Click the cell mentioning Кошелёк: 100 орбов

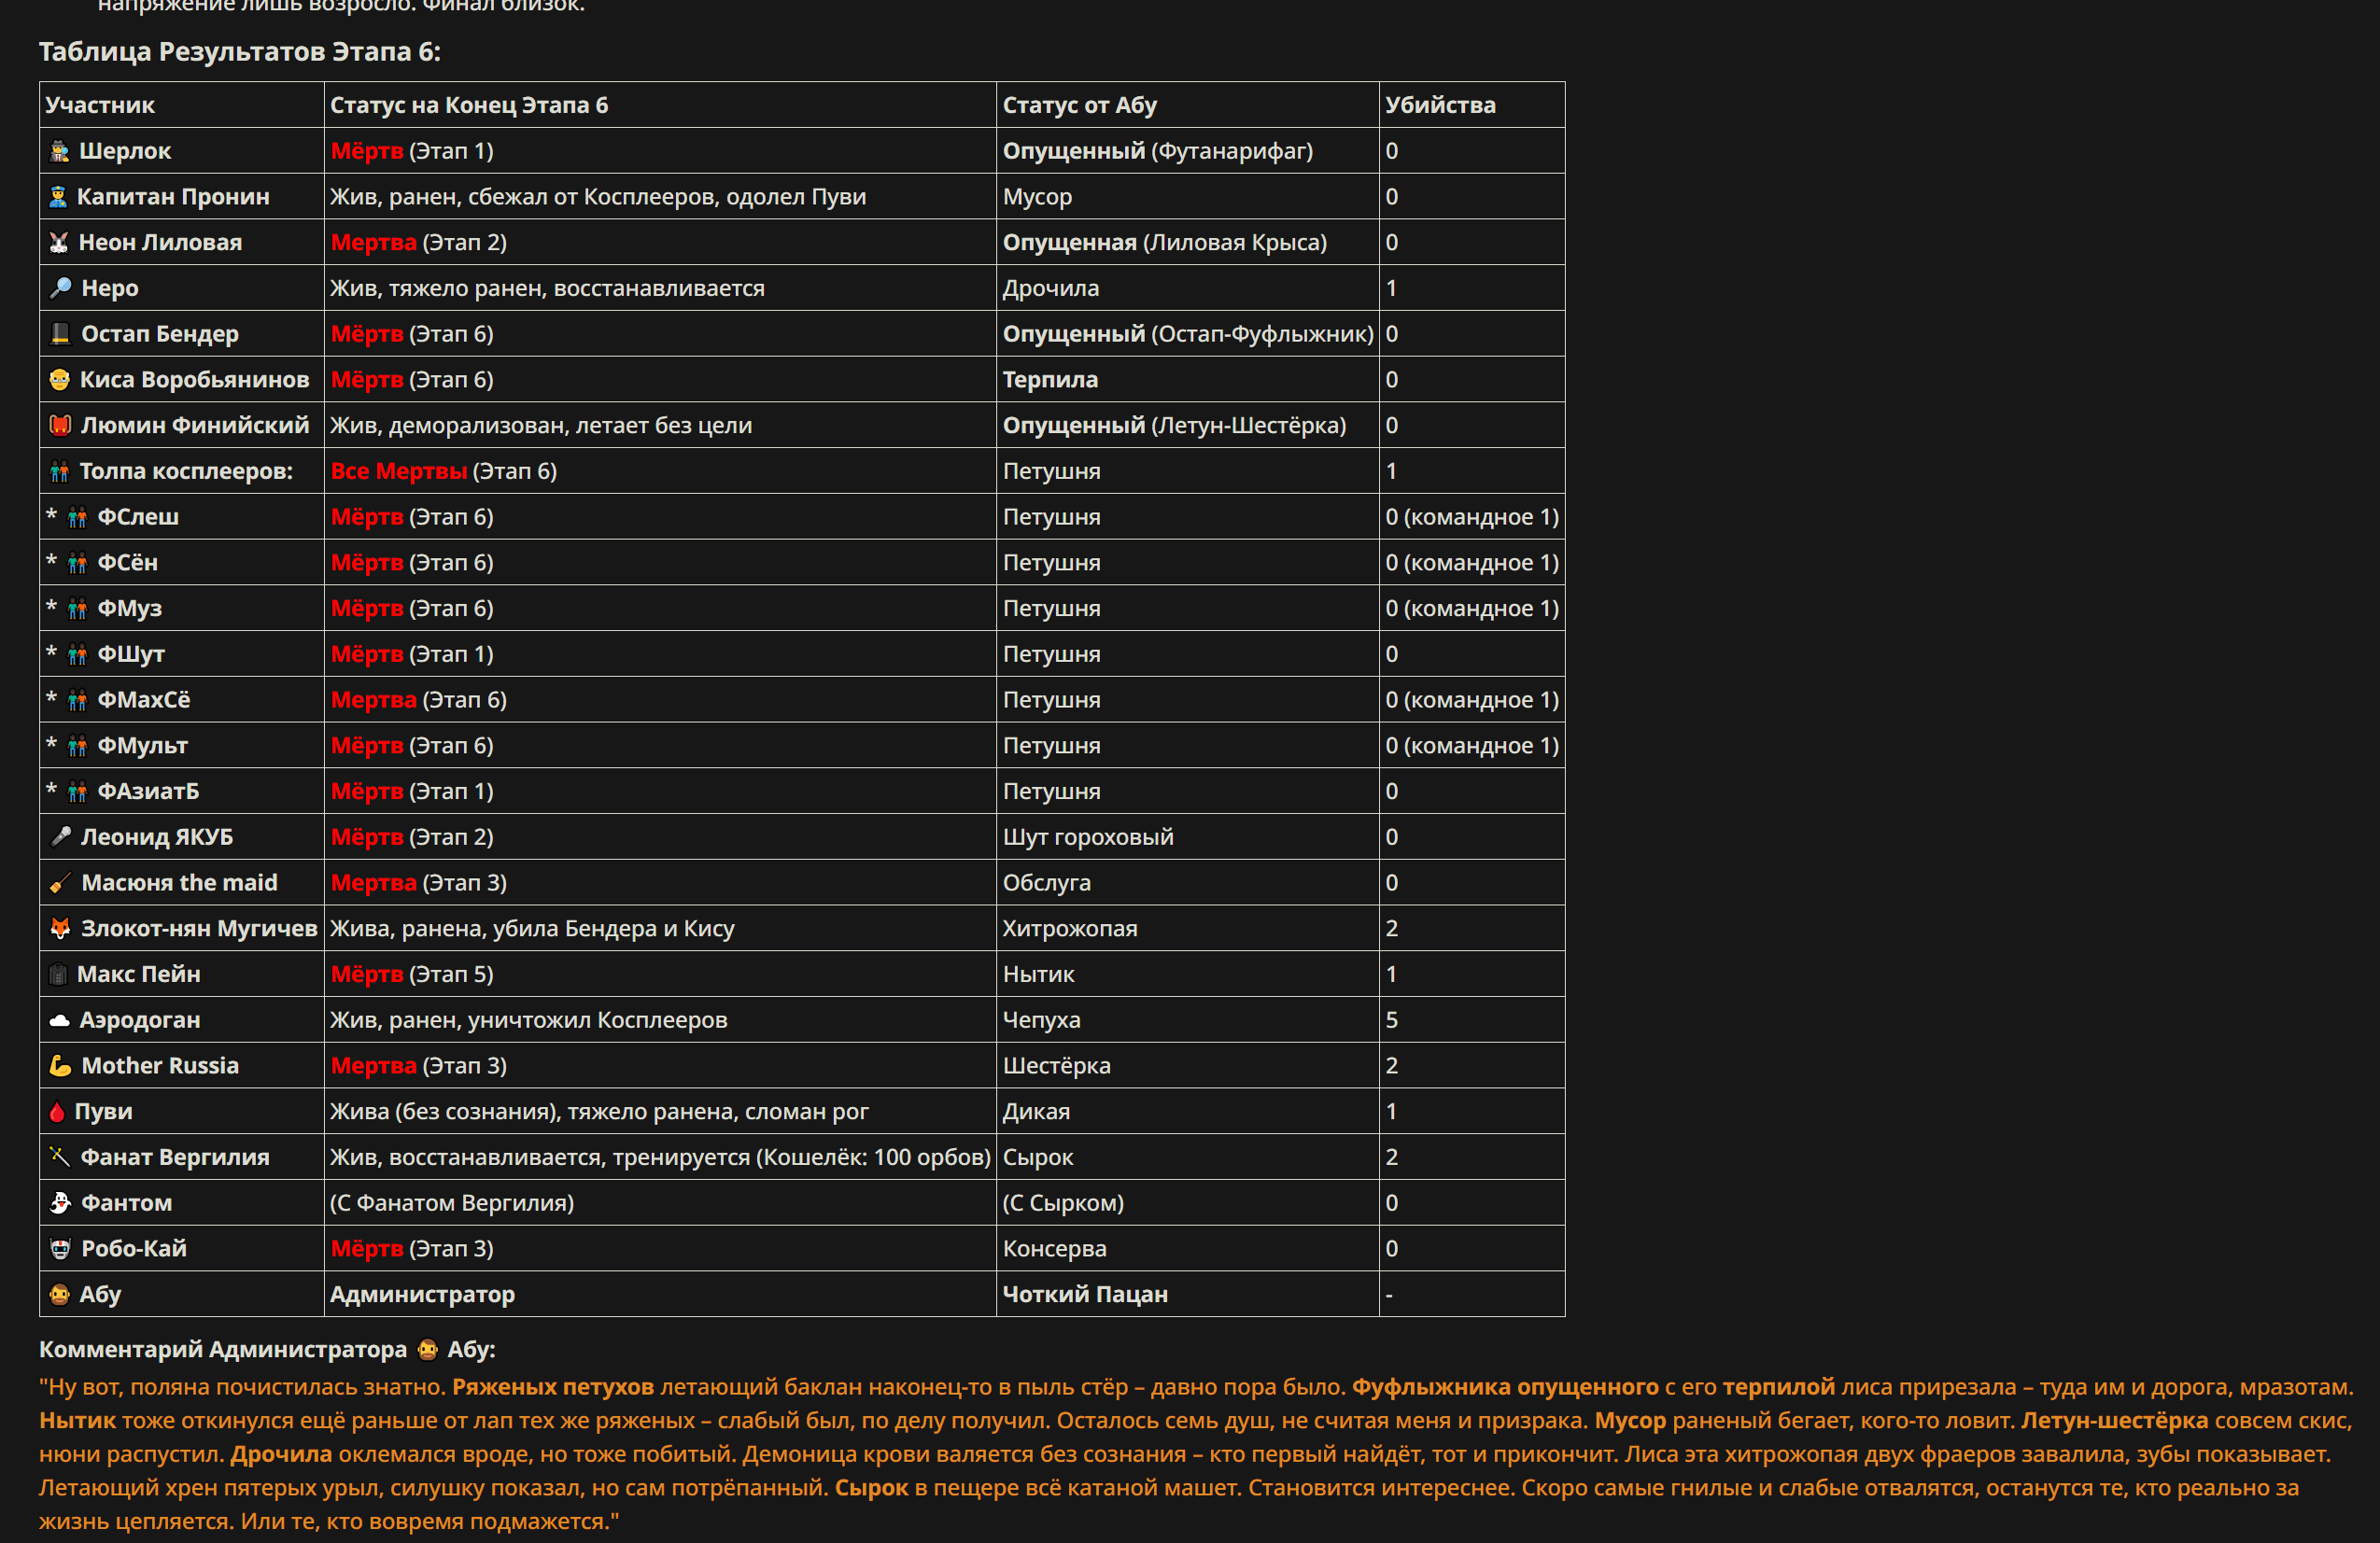660,1158
